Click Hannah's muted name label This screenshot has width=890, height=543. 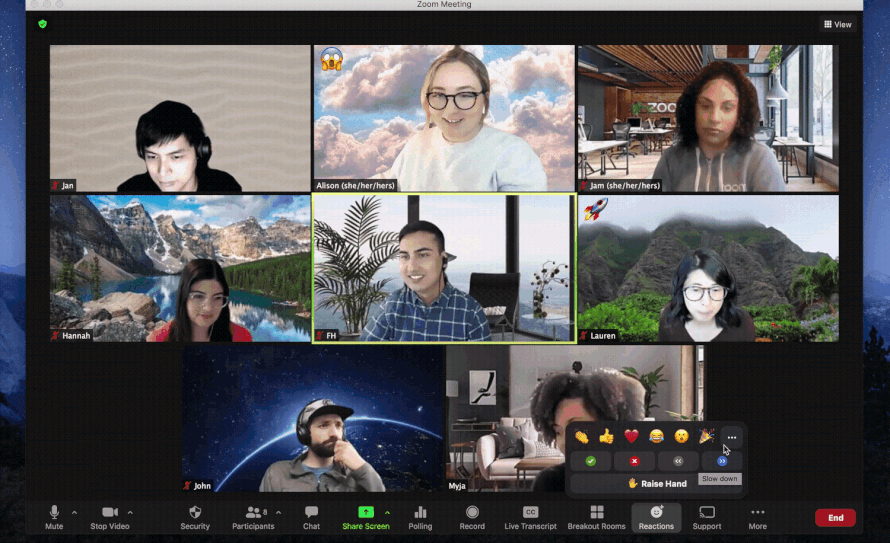(x=72, y=336)
